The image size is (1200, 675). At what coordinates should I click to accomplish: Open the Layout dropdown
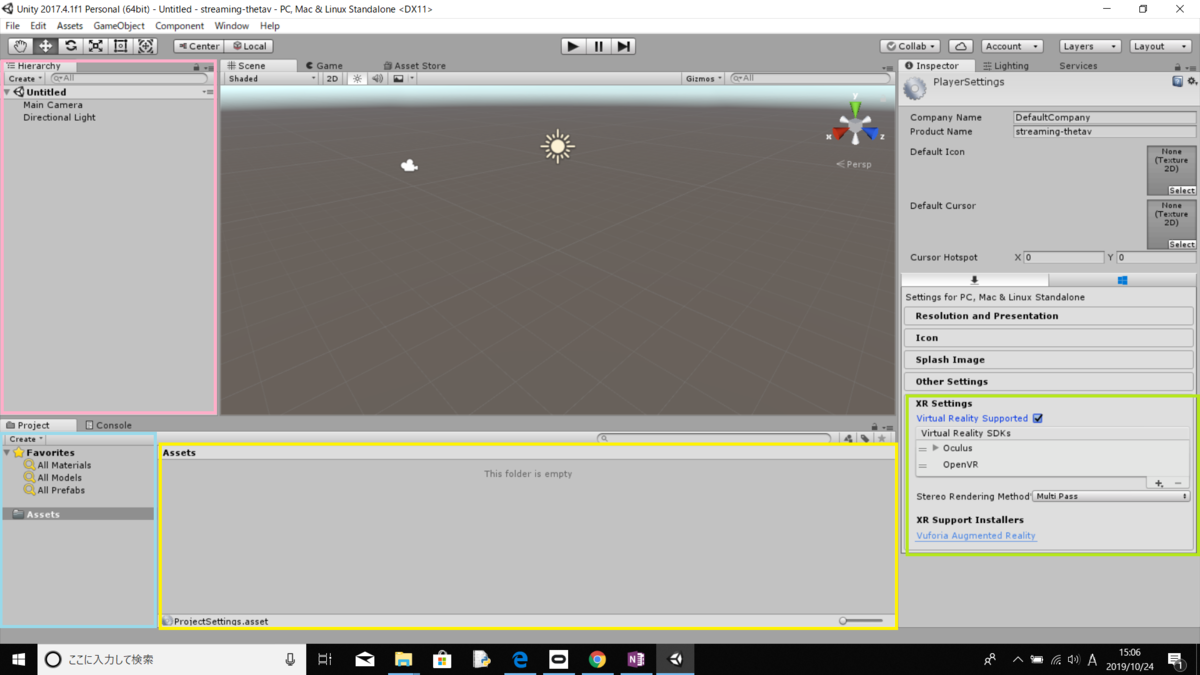(1160, 46)
